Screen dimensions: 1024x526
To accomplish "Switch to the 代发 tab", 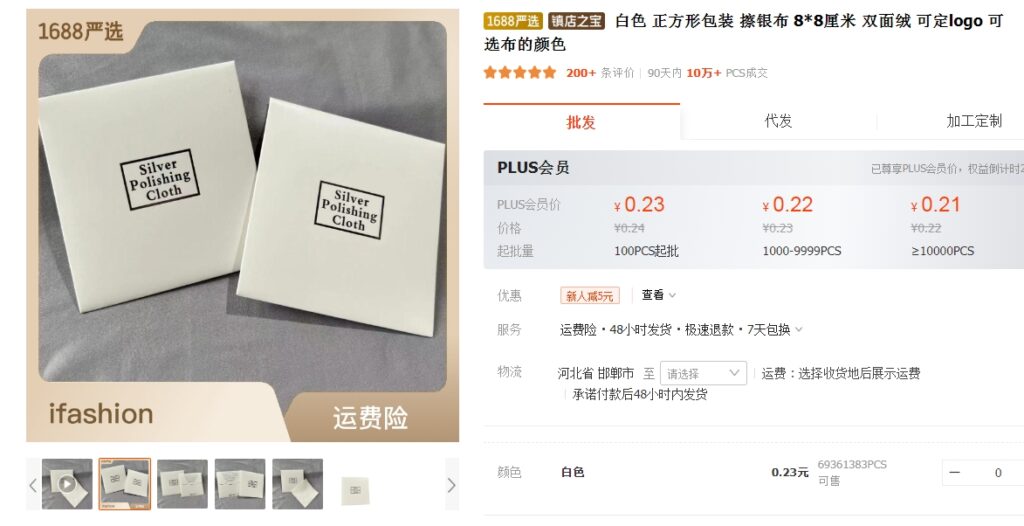I will pyautogui.click(x=778, y=121).
